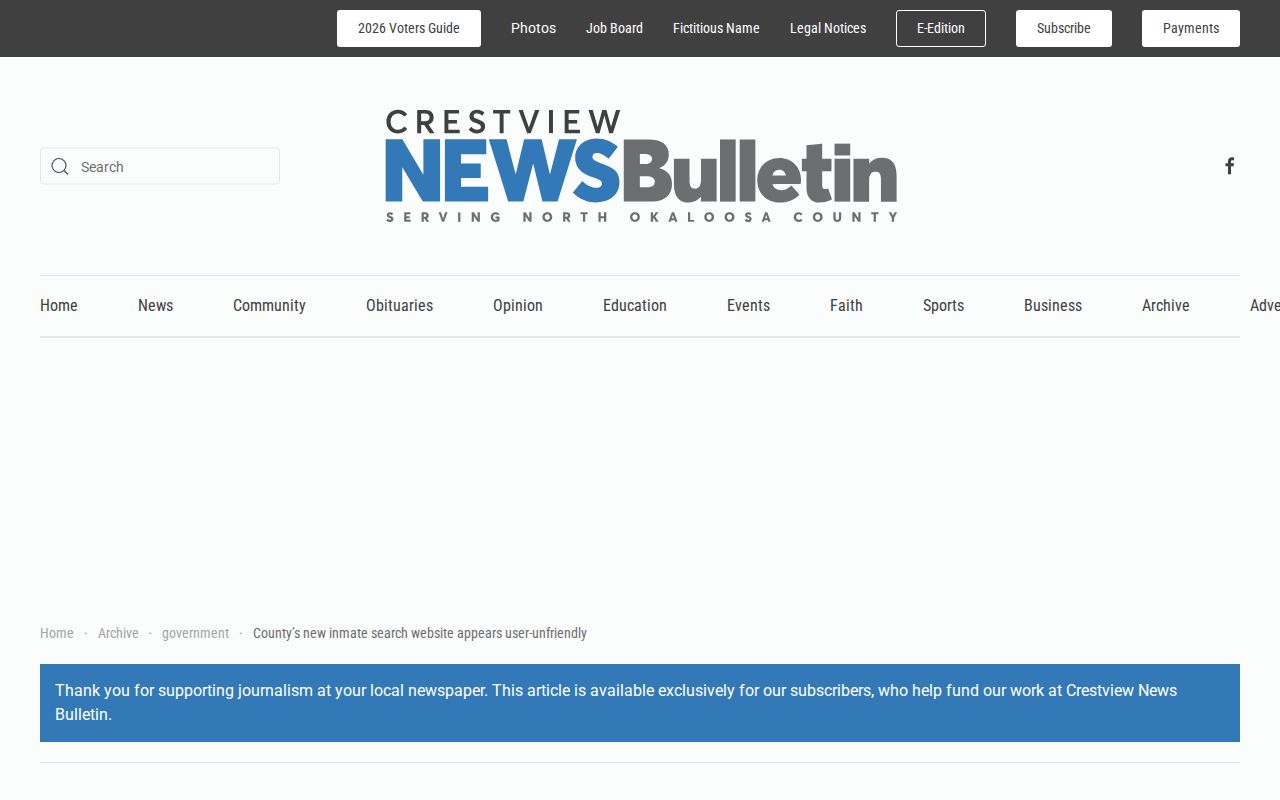Click the Crestview News Bulletin logo
The height and width of the screenshot is (800, 1280).
point(641,166)
